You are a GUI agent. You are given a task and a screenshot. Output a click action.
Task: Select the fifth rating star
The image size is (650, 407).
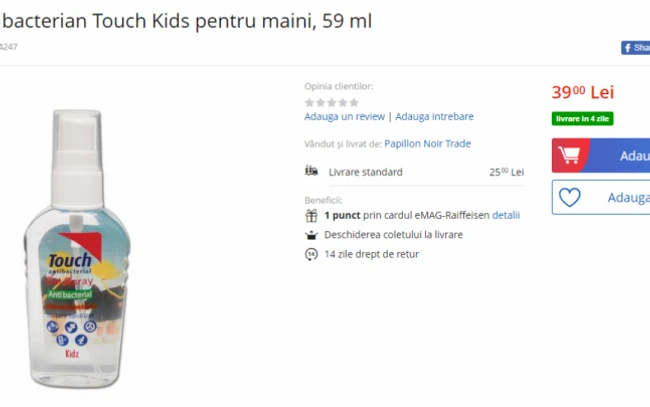(354, 102)
